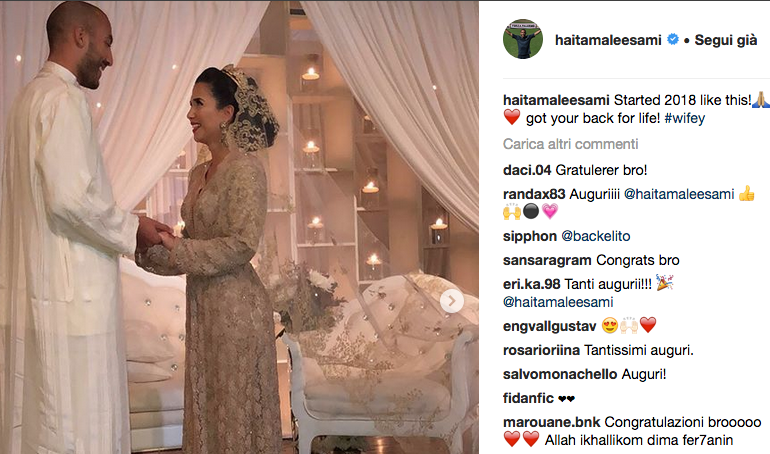Open sipphon commenter profile
Screen dimensions: 770x454
pyautogui.click(x=530, y=237)
